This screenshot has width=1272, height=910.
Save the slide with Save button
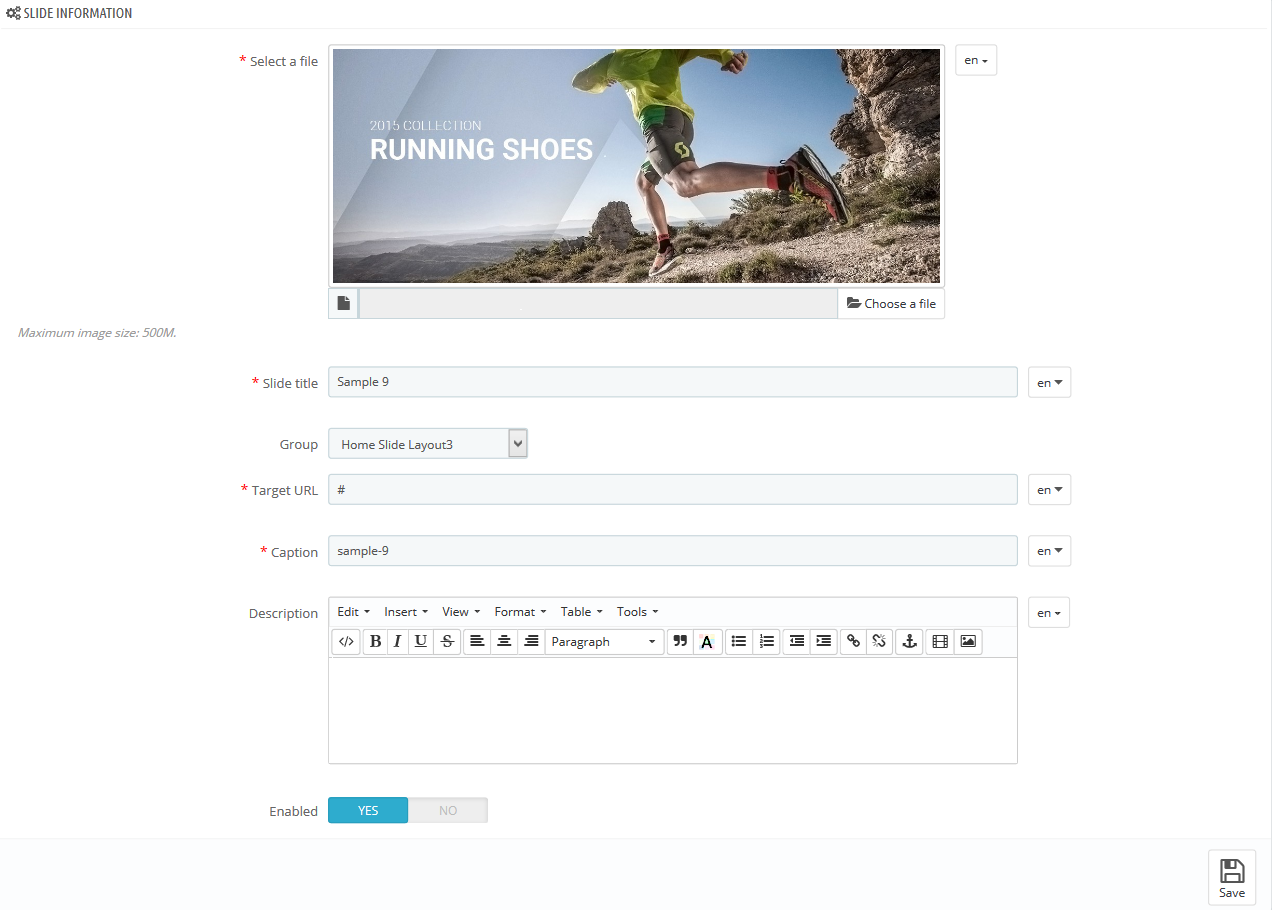[x=1232, y=877]
